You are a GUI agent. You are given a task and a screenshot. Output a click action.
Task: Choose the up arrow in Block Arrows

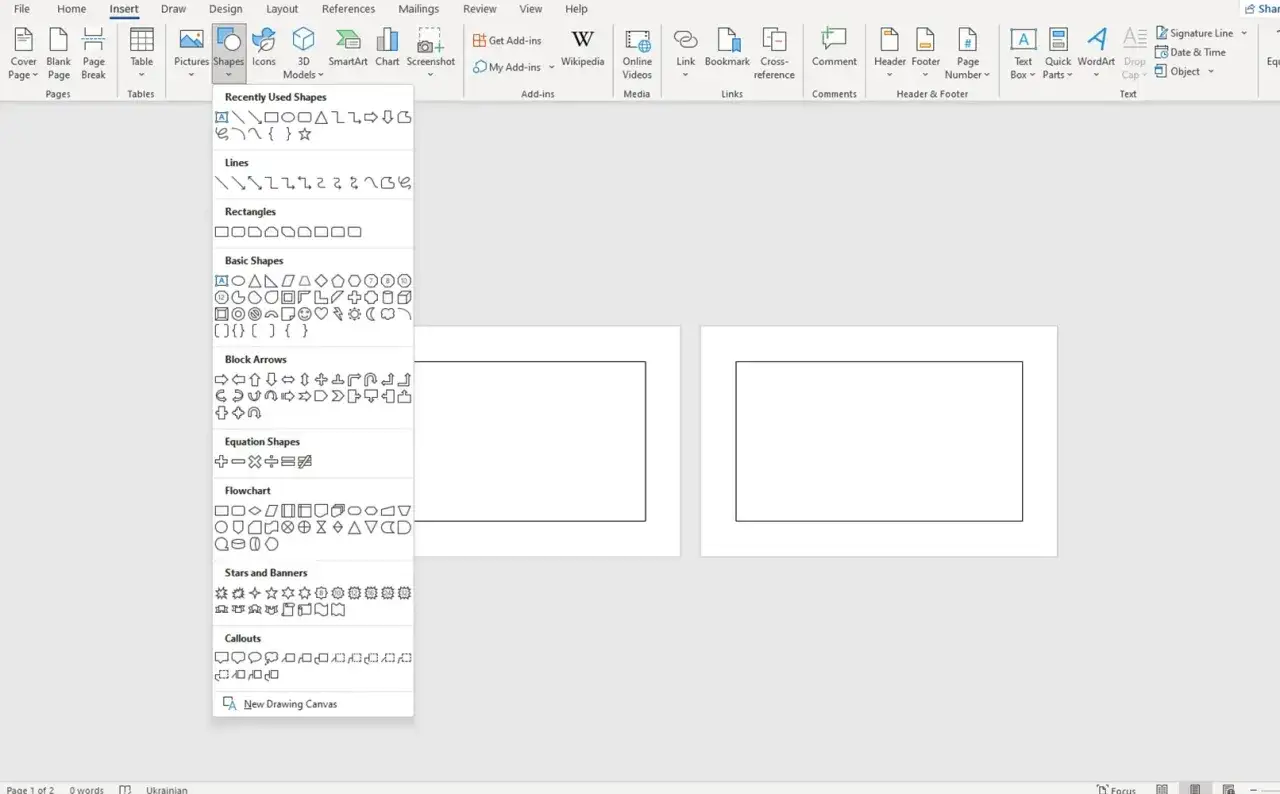click(255, 379)
